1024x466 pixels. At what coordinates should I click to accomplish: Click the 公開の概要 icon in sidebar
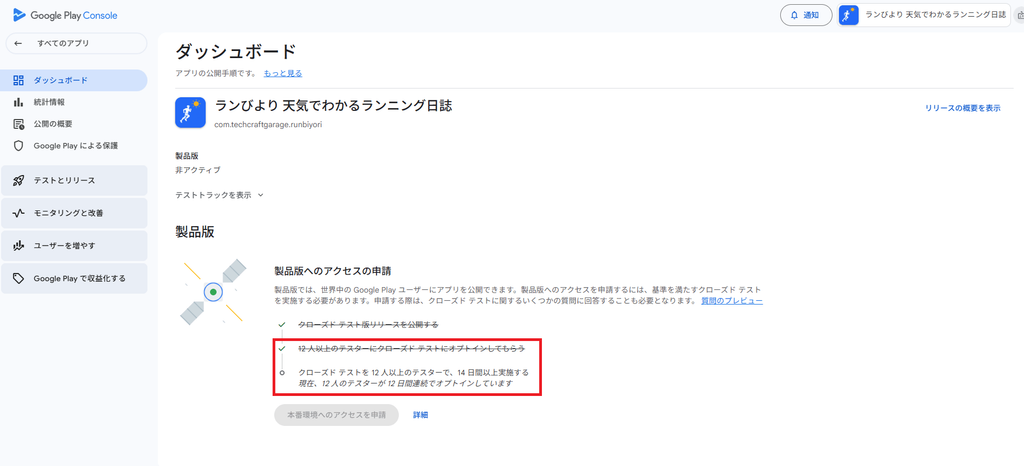[x=18, y=124]
